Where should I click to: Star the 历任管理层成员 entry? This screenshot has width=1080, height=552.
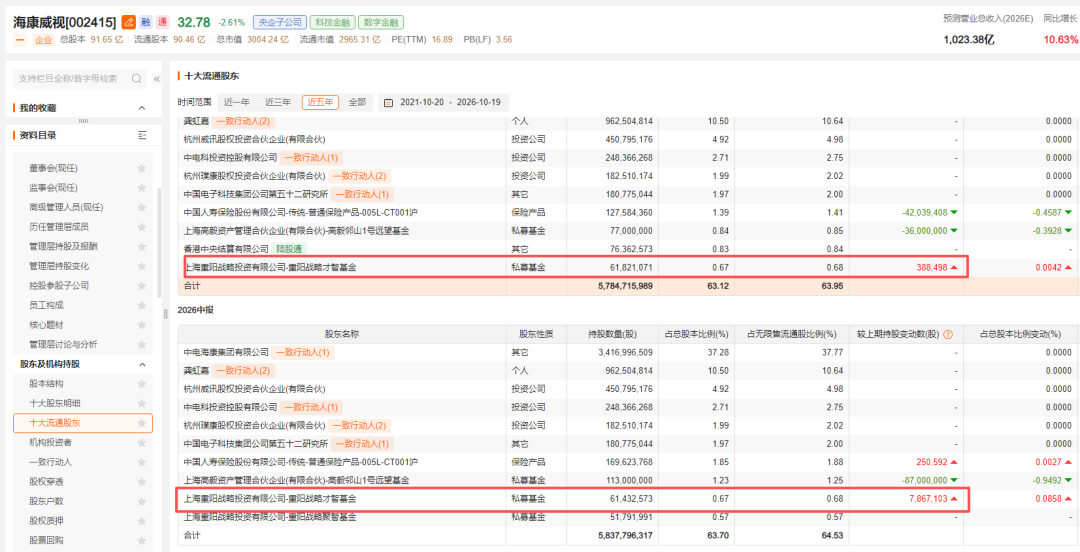[x=142, y=227]
